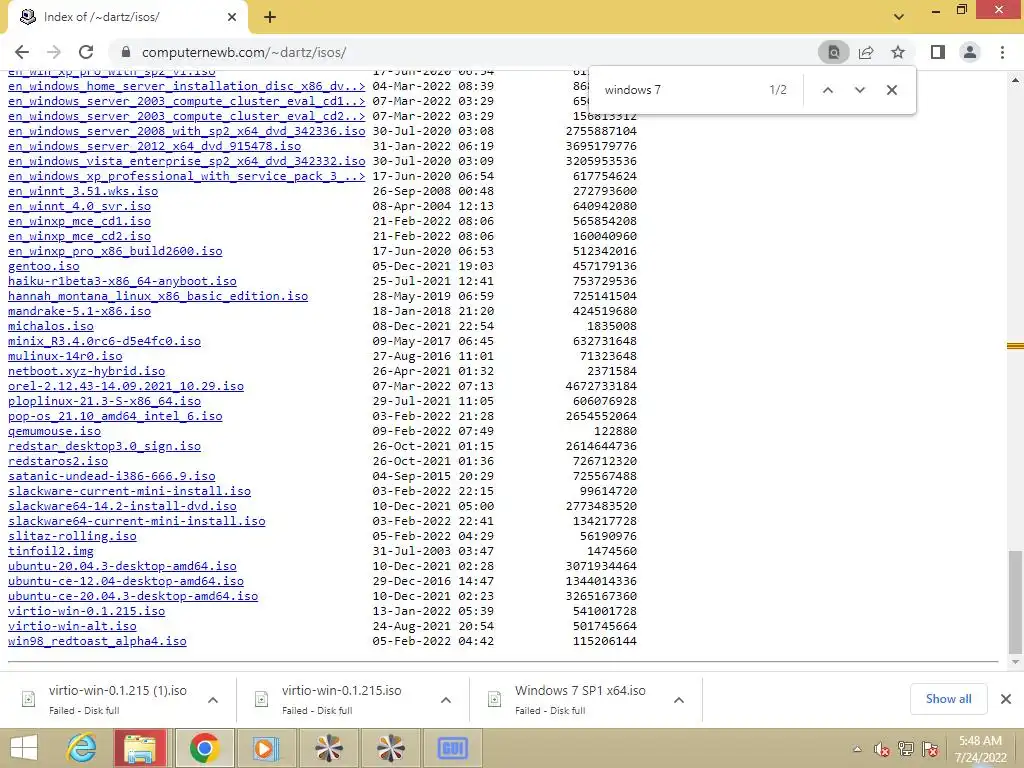
Task: Click the Chrome taskbar icon
Action: 204,748
